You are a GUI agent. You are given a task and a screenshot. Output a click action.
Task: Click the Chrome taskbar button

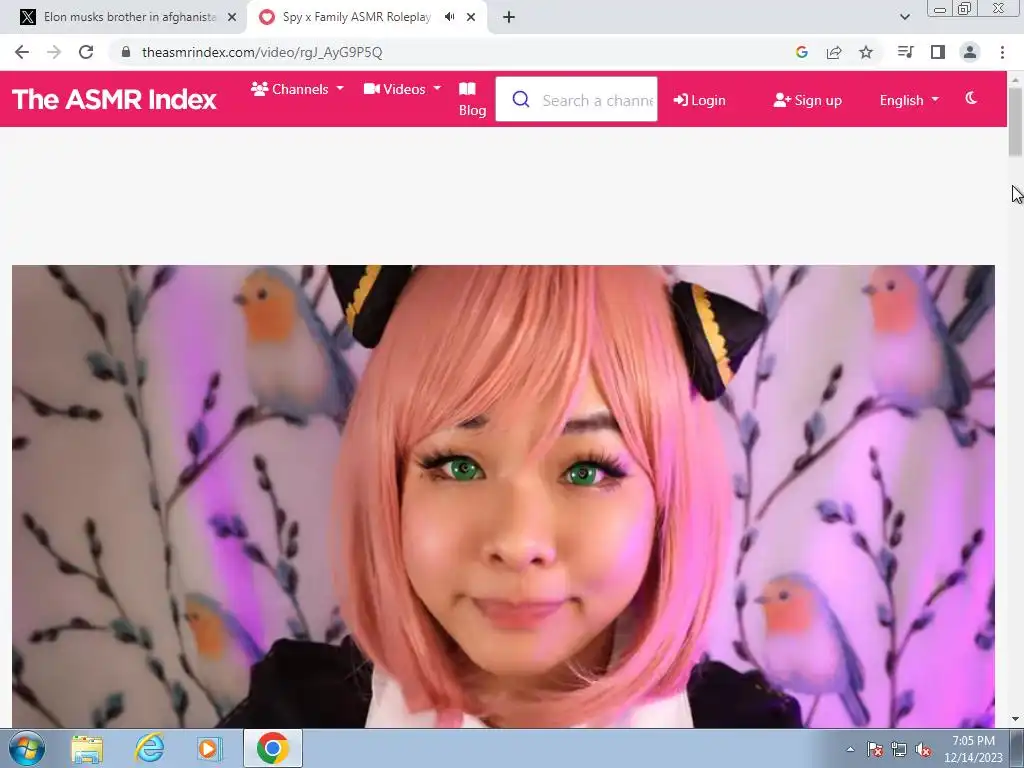click(x=273, y=748)
